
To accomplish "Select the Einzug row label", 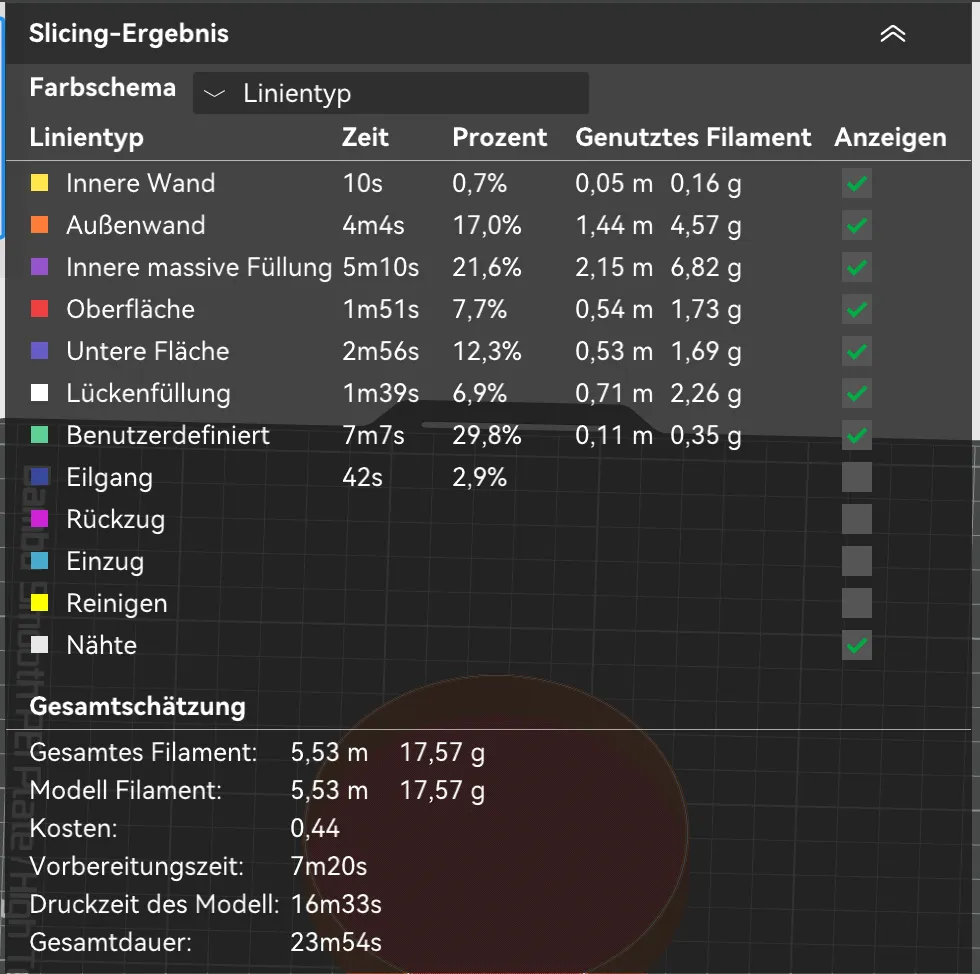I will pyautogui.click(x=105, y=562).
